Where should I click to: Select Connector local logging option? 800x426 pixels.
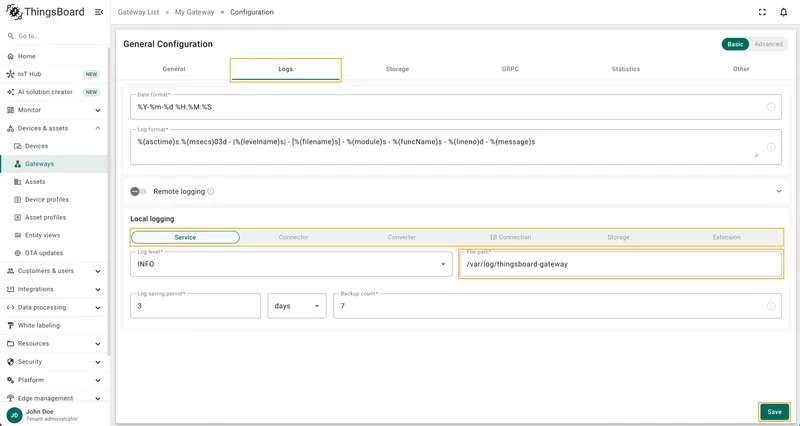click(293, 237)
